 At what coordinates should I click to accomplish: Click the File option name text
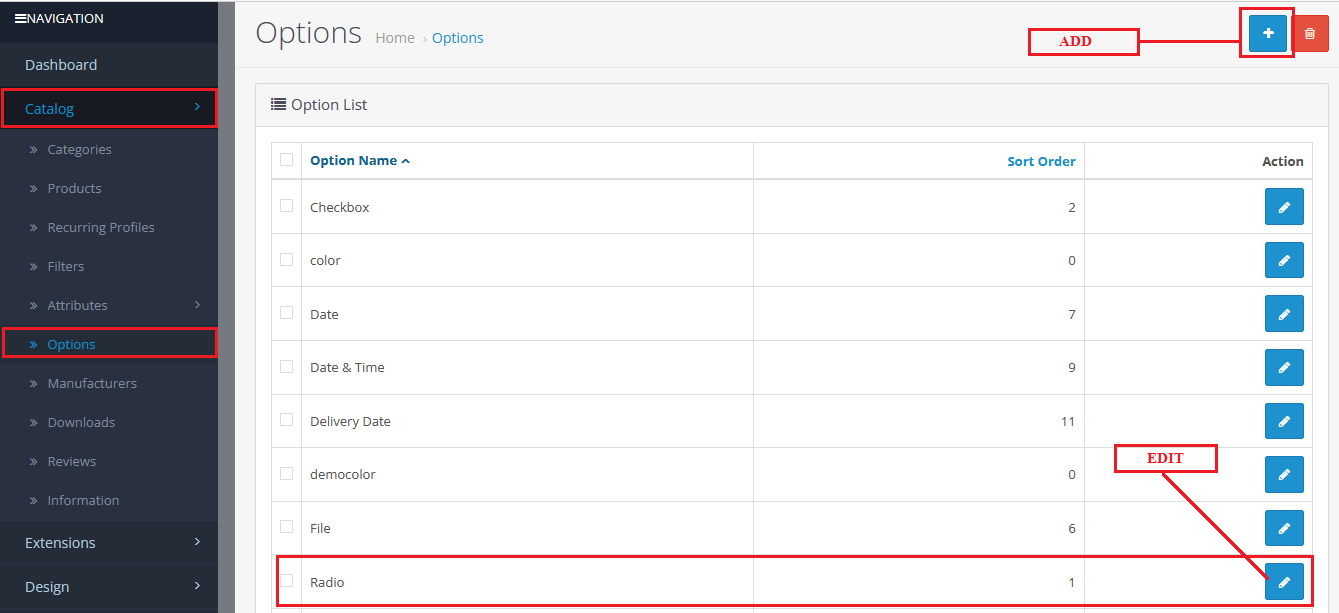pos(320,528)
